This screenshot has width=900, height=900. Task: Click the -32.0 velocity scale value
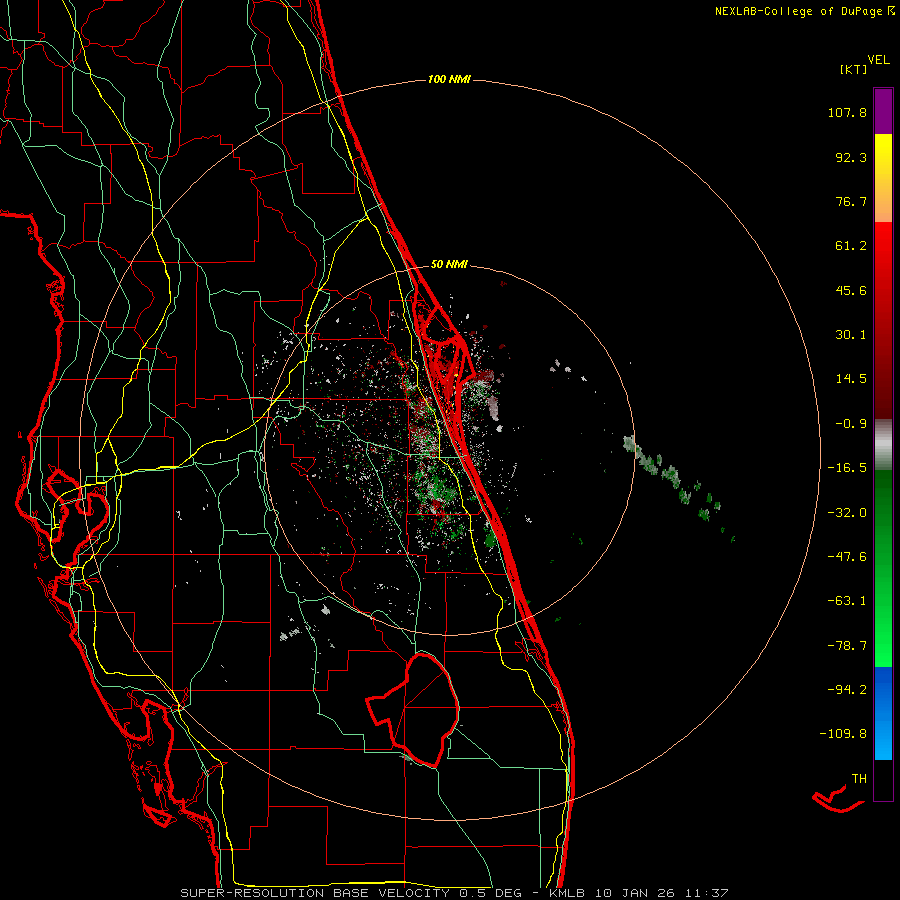pos(847,513)
